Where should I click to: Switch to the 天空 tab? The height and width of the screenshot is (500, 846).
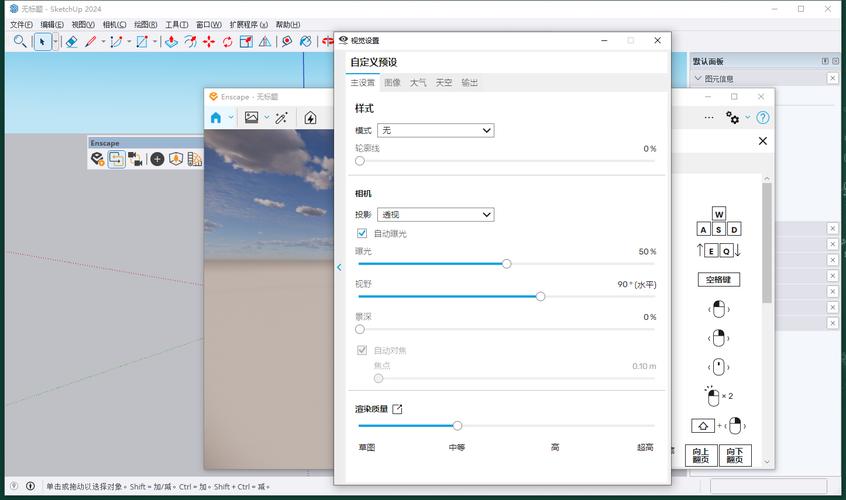point(444,83)
